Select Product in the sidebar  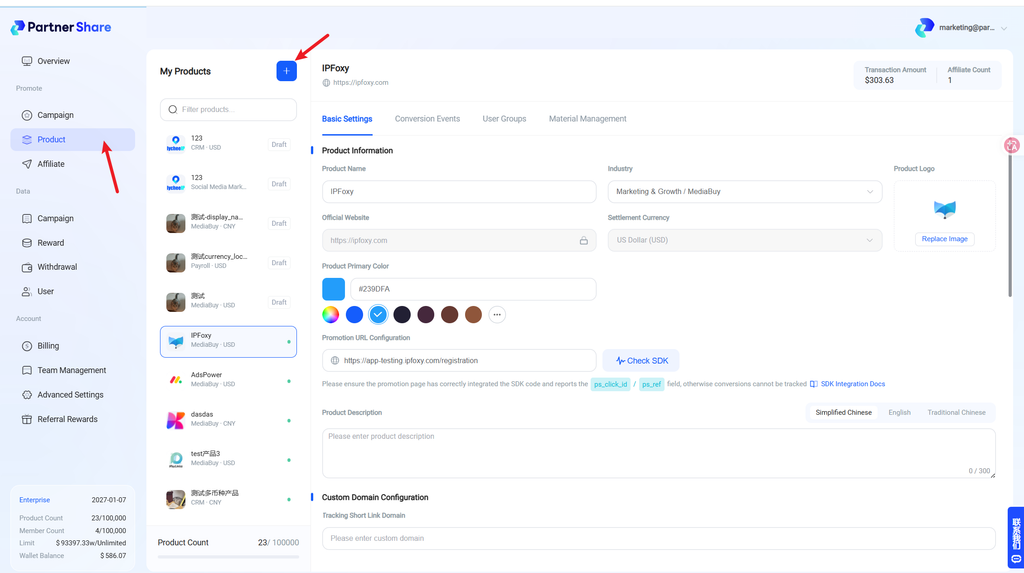pos(72,139)
